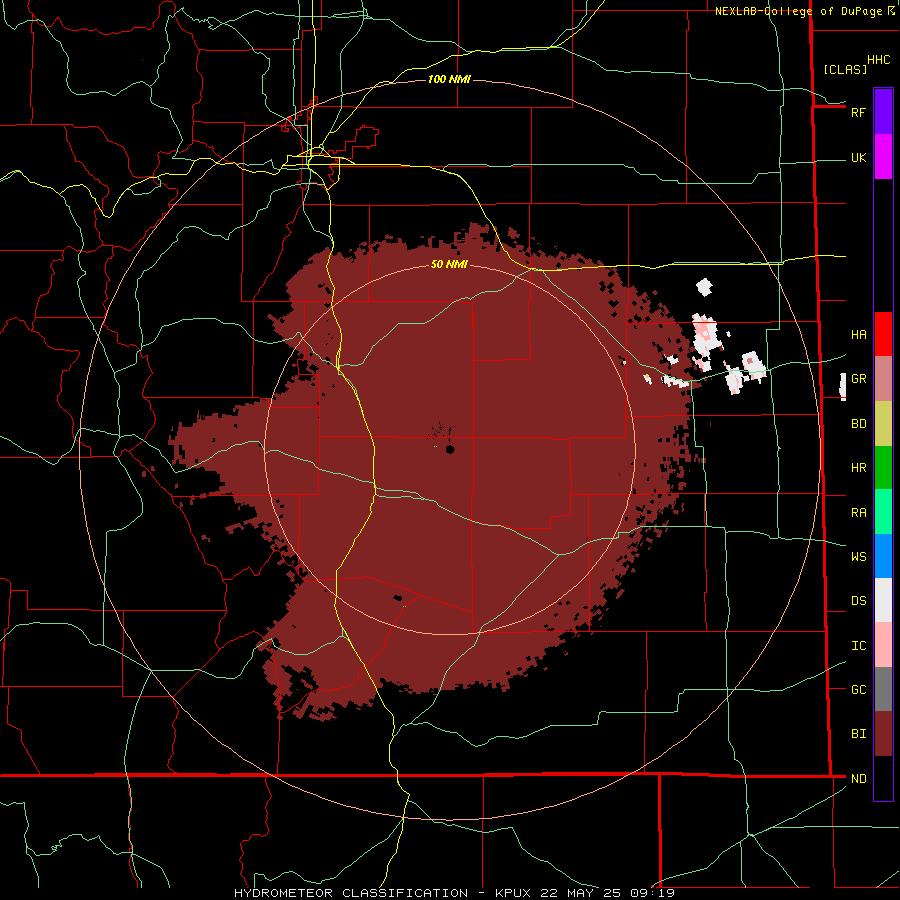Select the WS blue legend swatch
The width and height of the screenshot is (900, 900).
[x=883, y=556]
